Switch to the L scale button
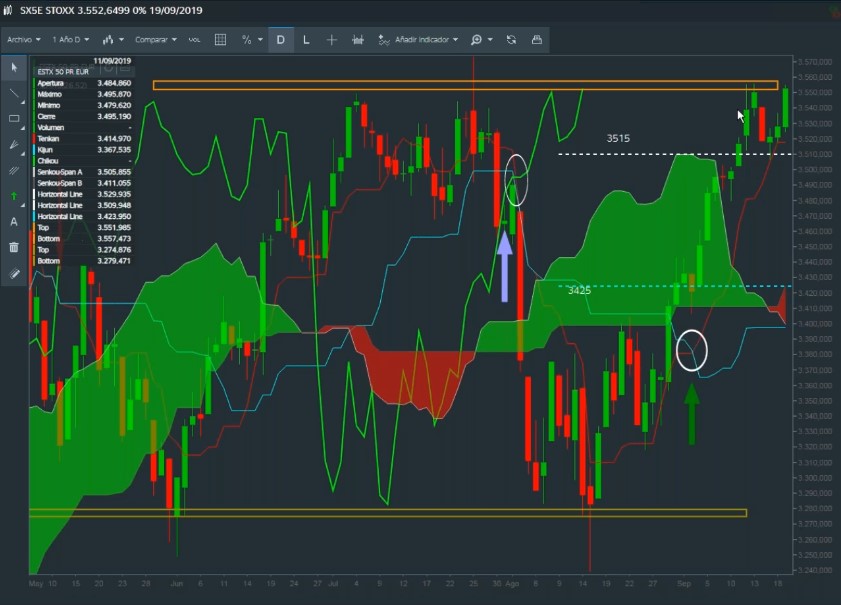The height and width of the screenshot is (605, 841). pyautogui.click(x=306, y=40)
